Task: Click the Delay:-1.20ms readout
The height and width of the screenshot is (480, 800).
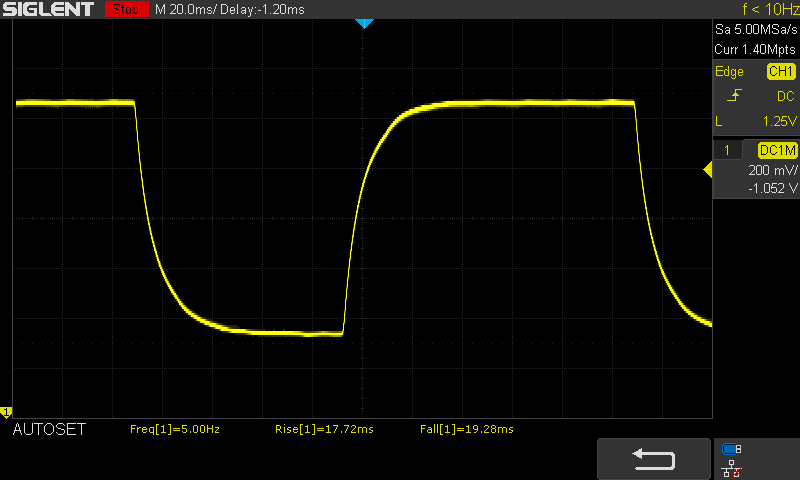Action: click(x=262, y=10)
